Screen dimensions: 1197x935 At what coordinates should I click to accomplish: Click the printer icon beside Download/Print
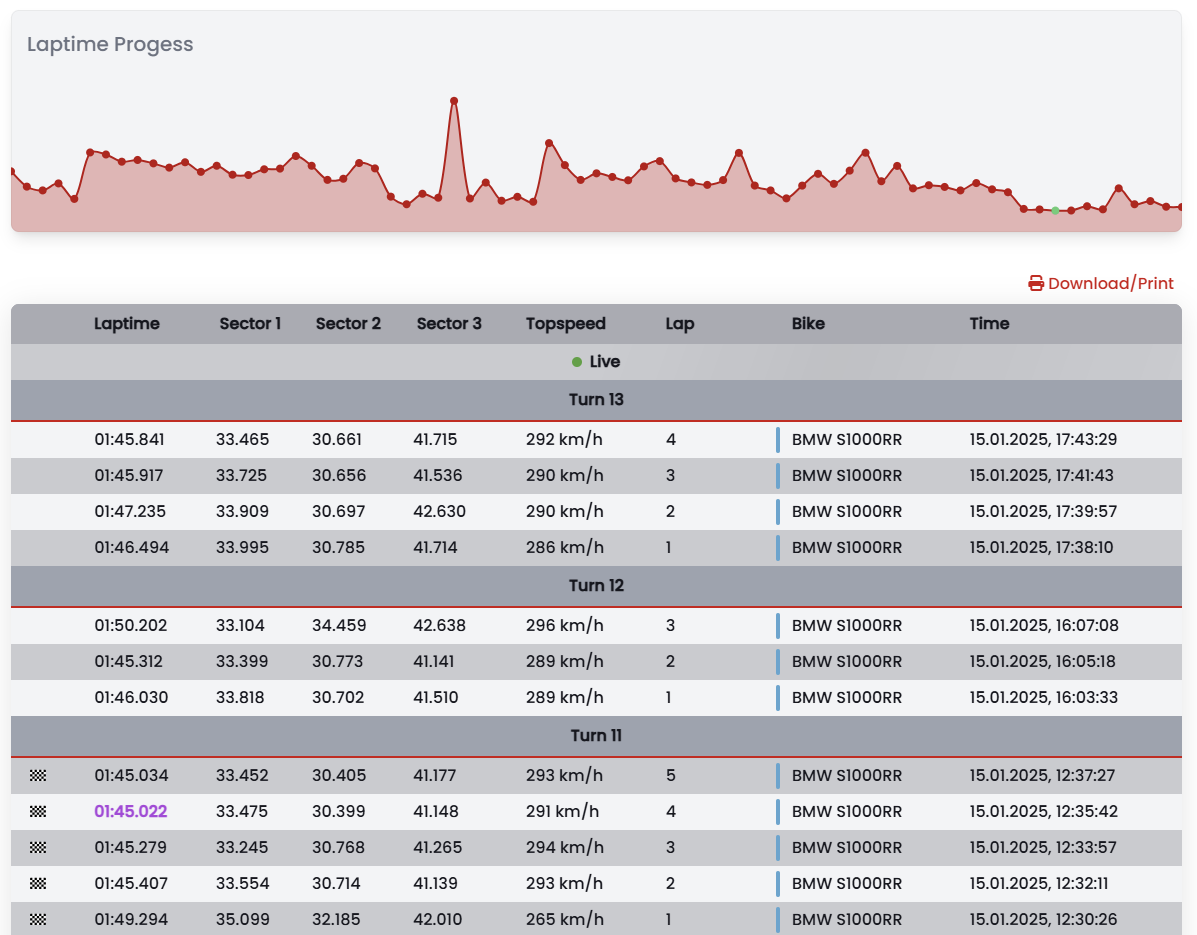(1036, 284)
